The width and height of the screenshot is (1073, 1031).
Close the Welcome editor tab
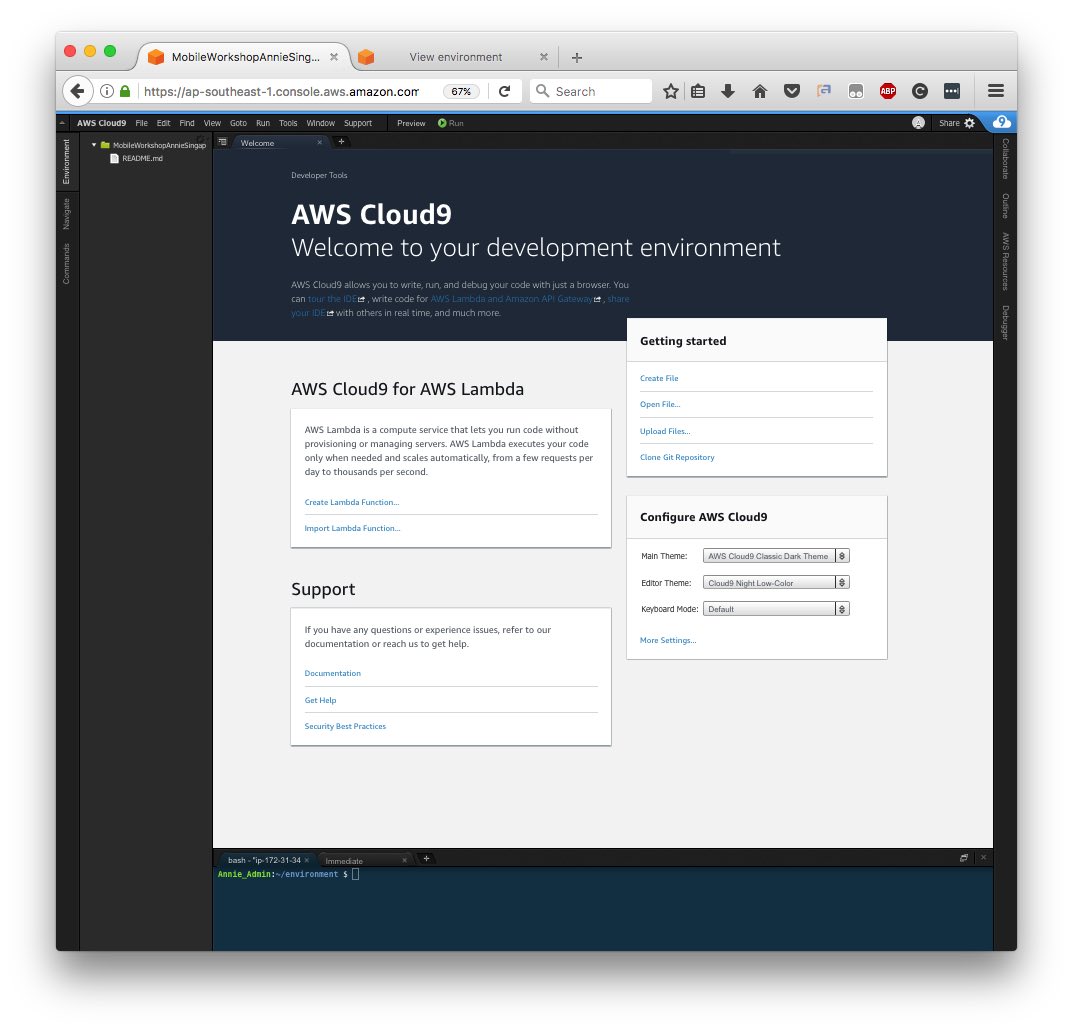[x=320, y=142]
